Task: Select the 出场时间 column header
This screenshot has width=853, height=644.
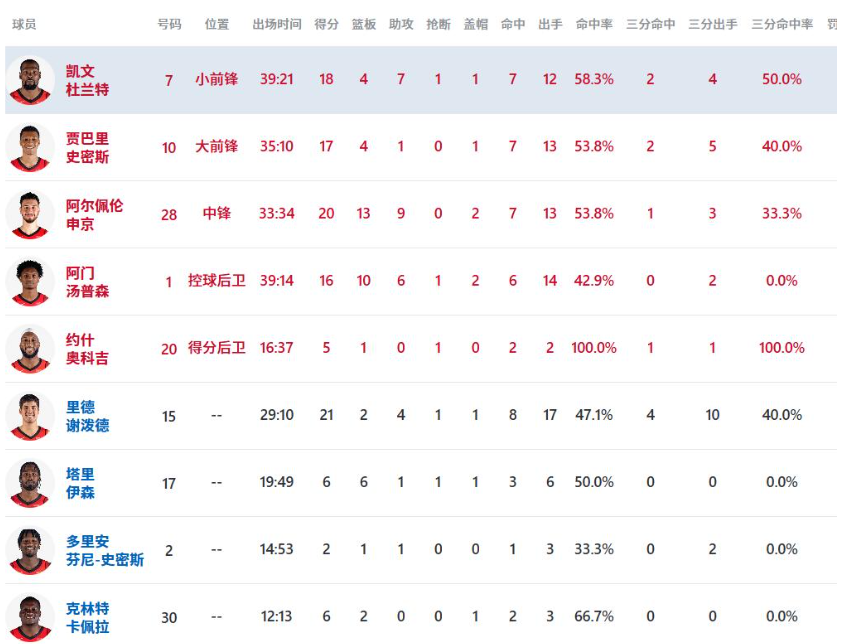Action: point(277,24)
